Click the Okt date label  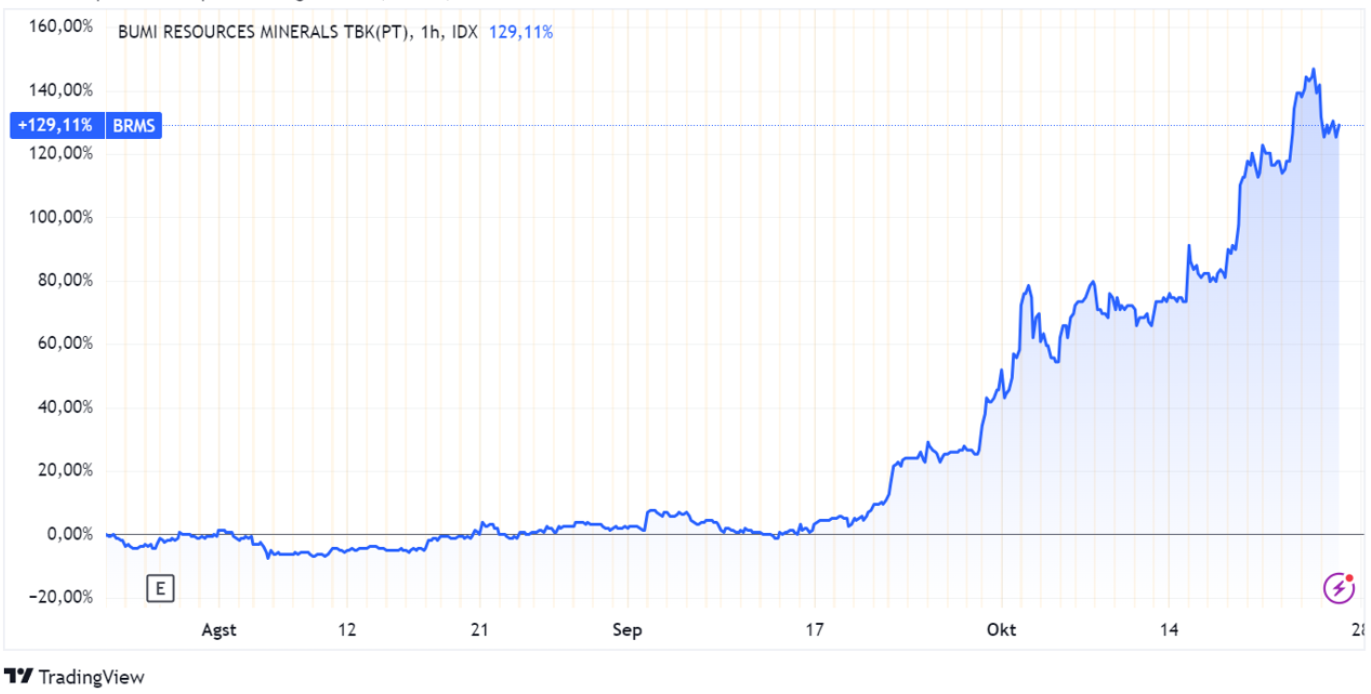pos(1001,630)
